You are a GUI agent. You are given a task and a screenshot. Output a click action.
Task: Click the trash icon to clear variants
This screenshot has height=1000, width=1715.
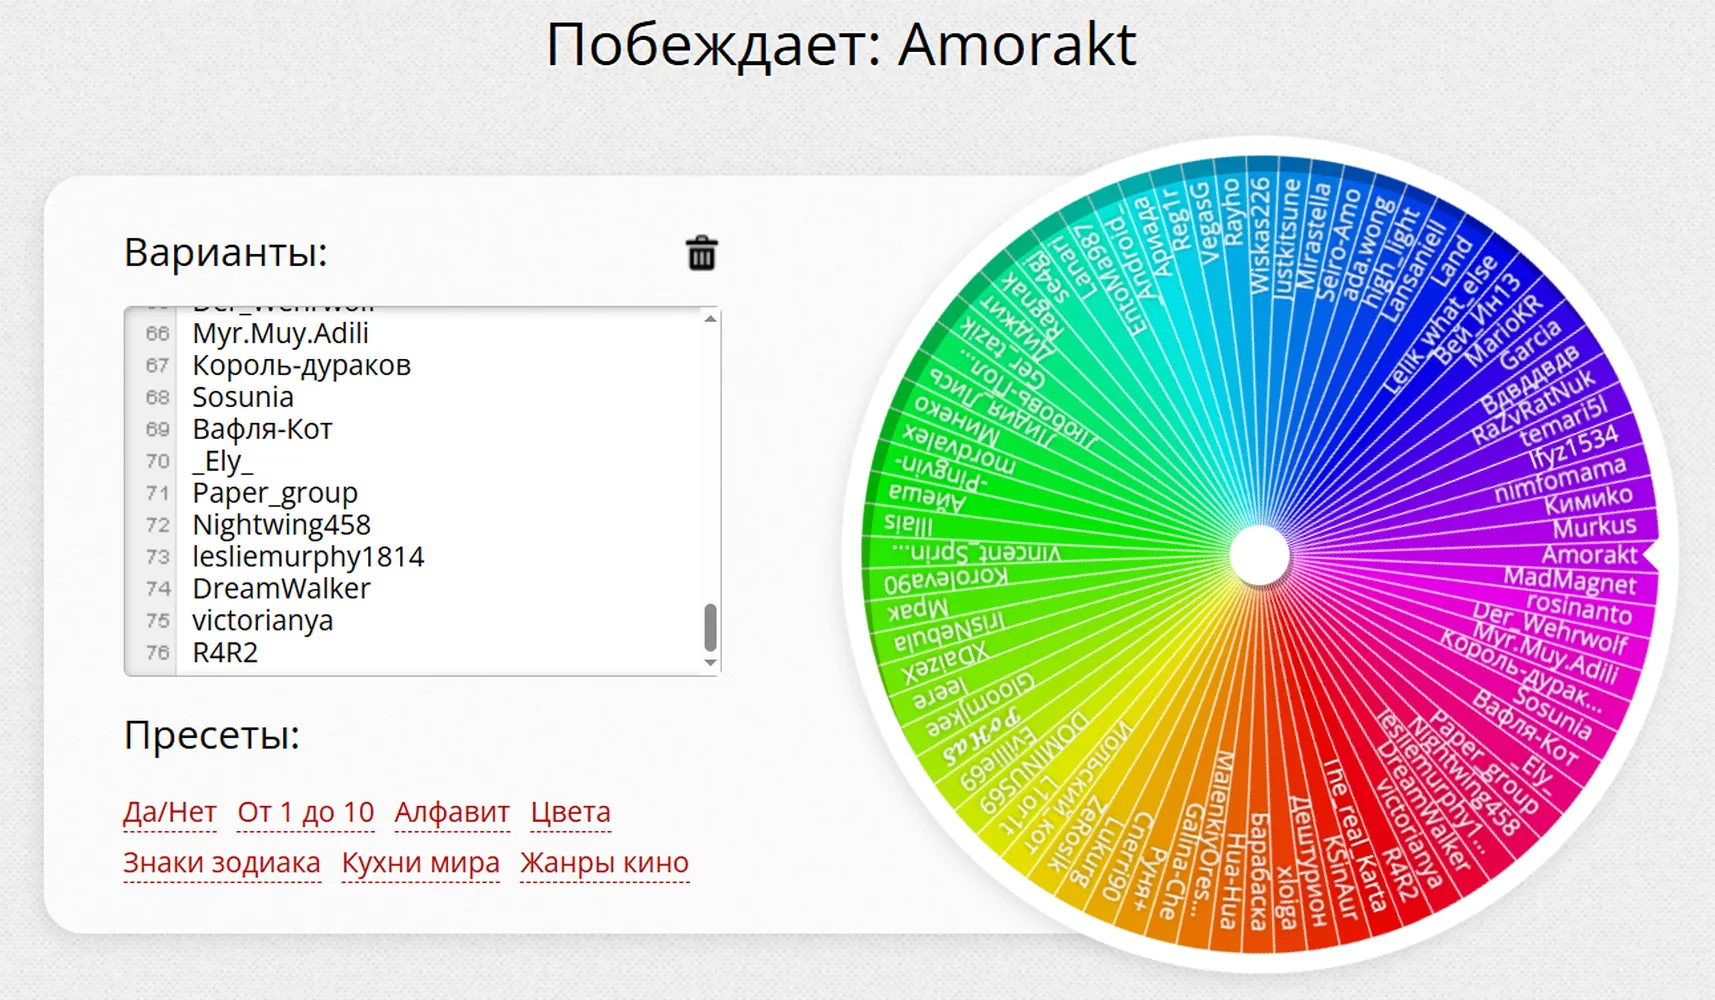coord(701,253)
